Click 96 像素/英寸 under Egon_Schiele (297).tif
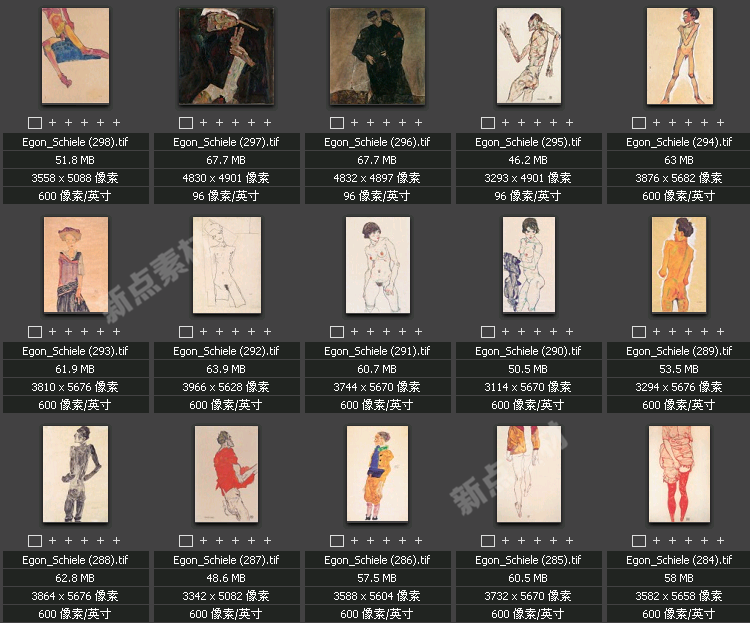750x623 pixels. 226,196
